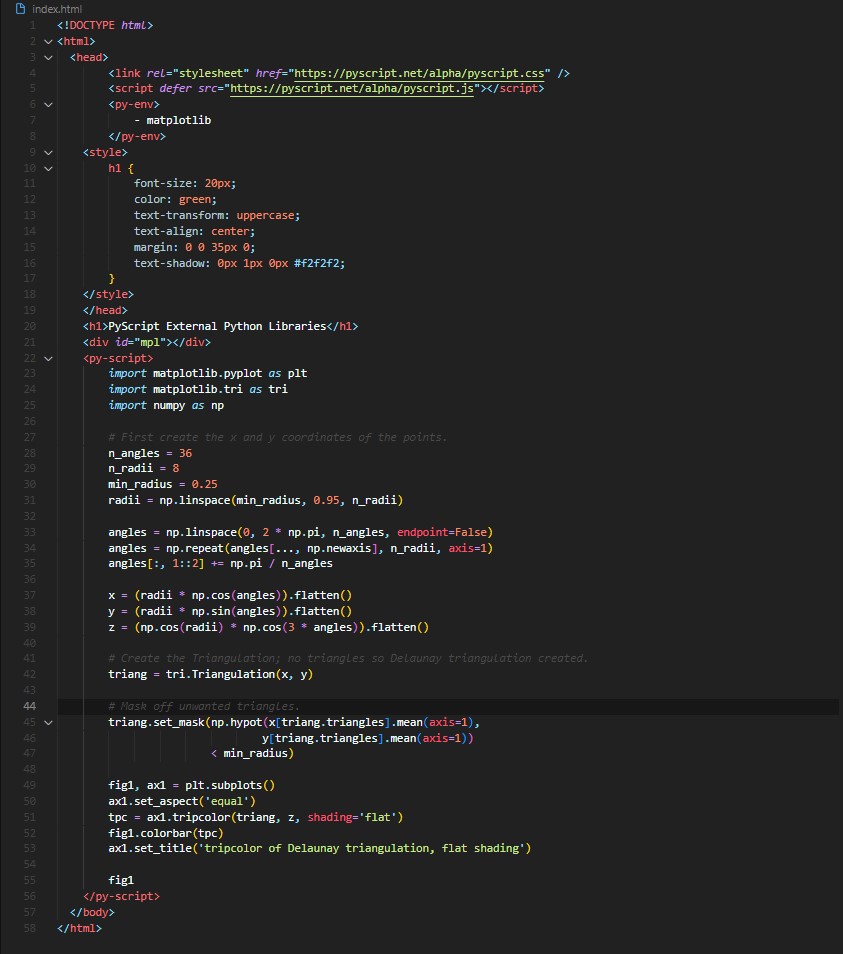Collapse the py-script block fold at line 22
This screenshot has height=954, width=843.
tap(48, 359)
